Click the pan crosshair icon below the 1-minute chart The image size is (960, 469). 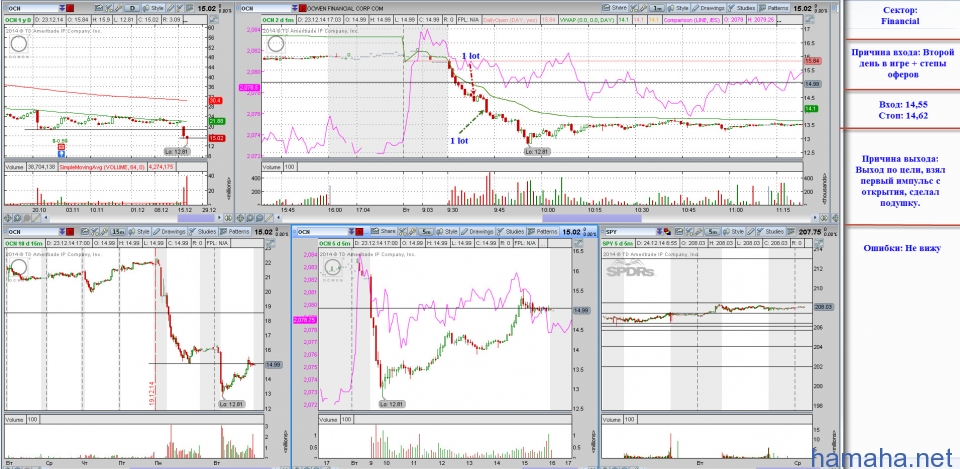click(x=241, y=218)
